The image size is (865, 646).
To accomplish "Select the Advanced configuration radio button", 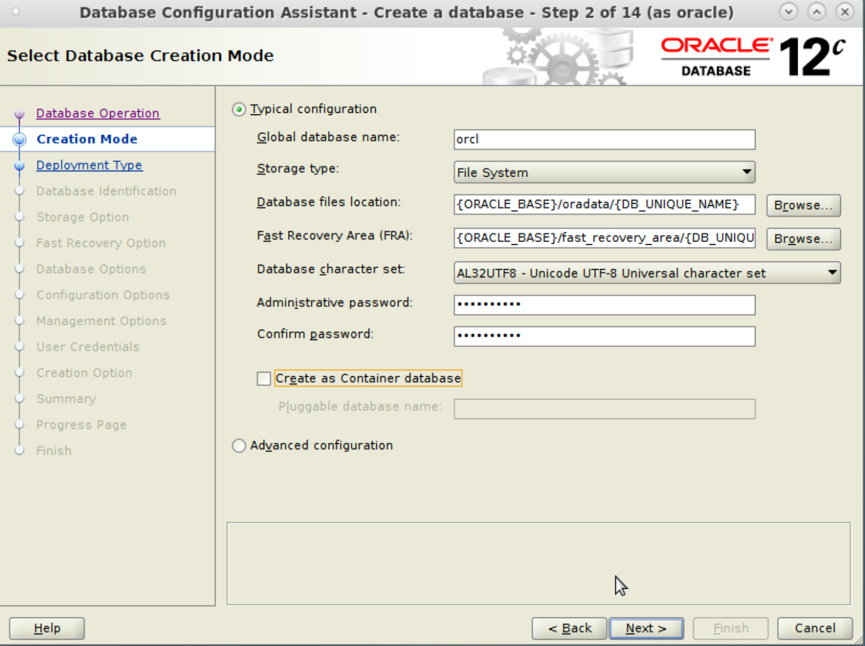I will coord(238,445).
